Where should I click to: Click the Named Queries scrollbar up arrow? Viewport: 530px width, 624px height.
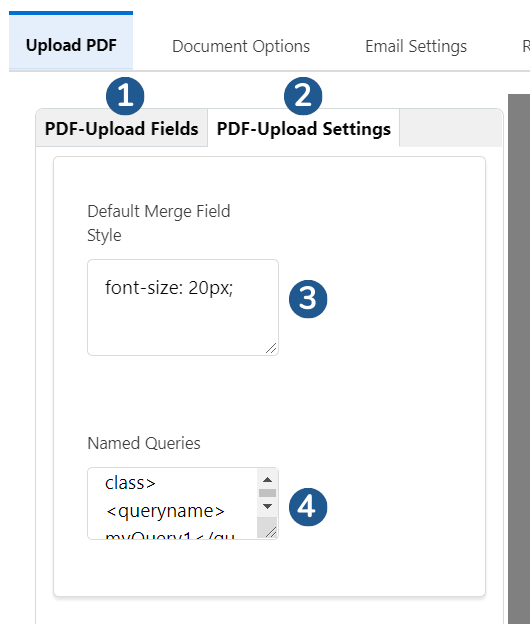pos(267,480)
